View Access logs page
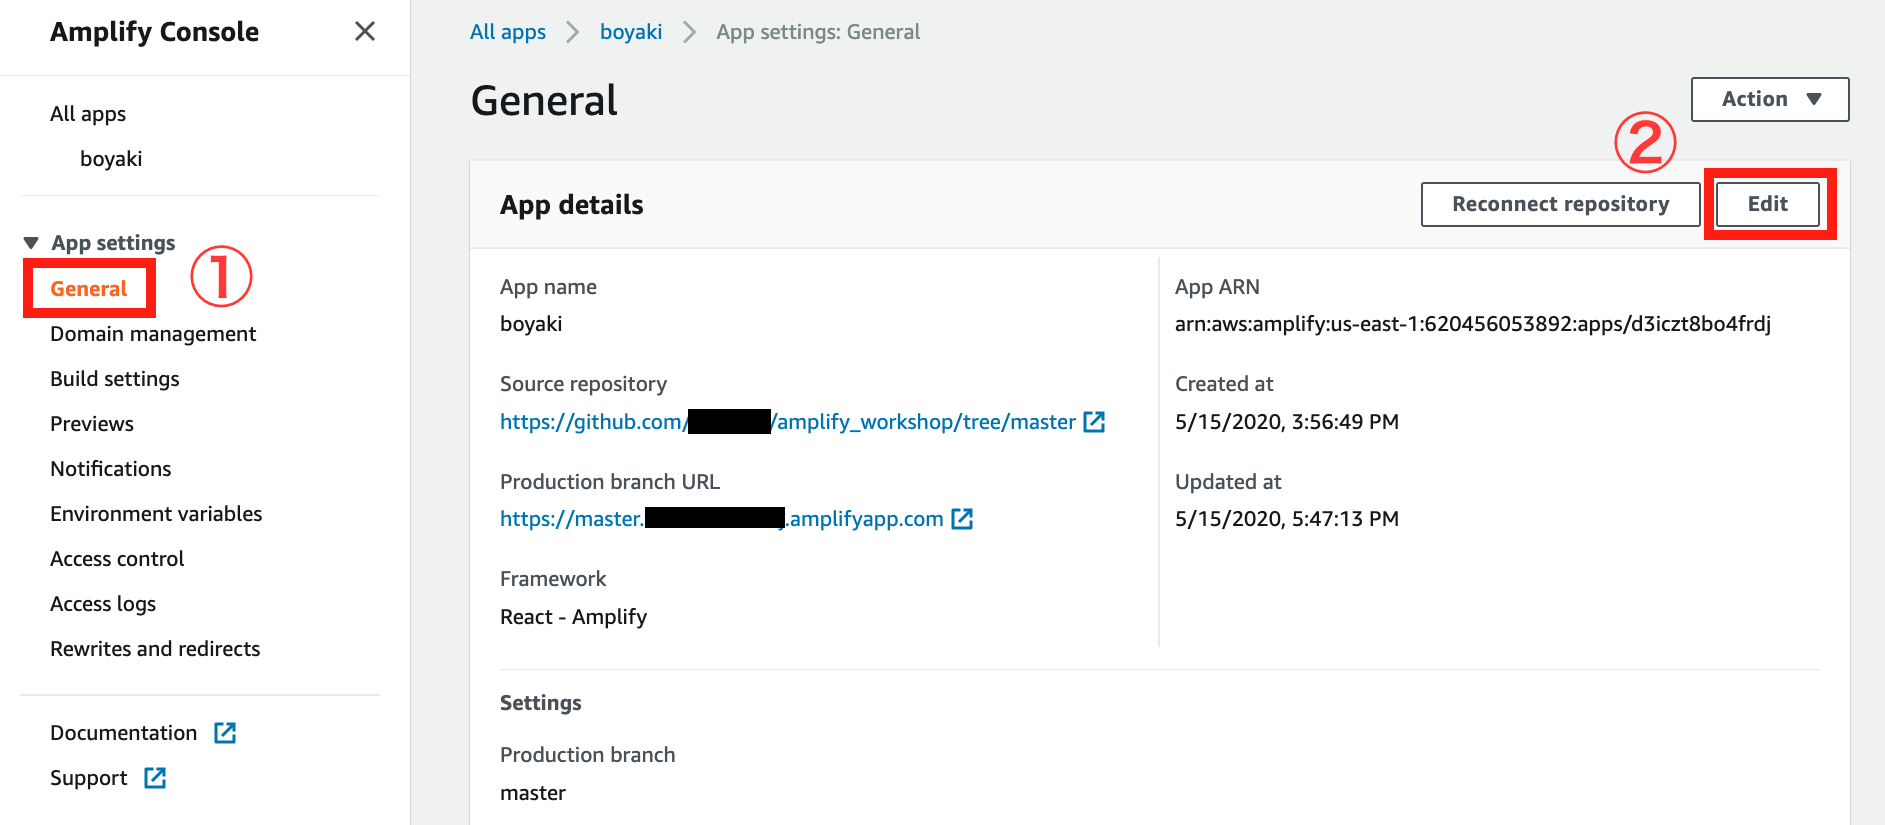Viewport: 1885px width, 825px height. tap(103, 604)
